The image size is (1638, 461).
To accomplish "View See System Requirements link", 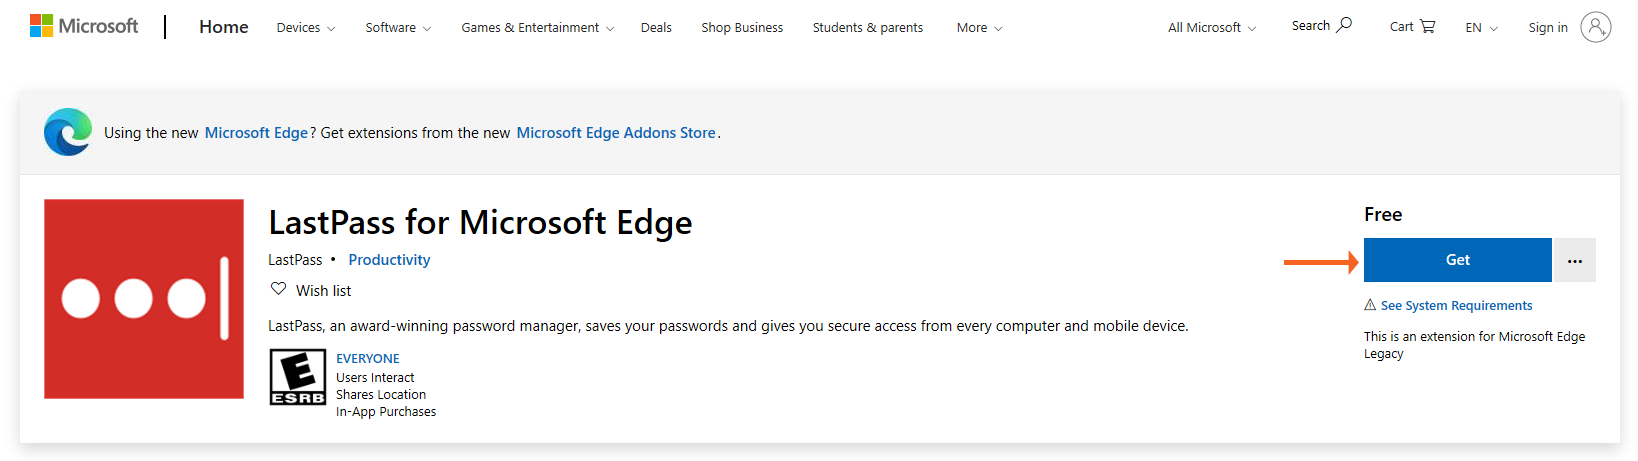I will [x=1456, y=306].
